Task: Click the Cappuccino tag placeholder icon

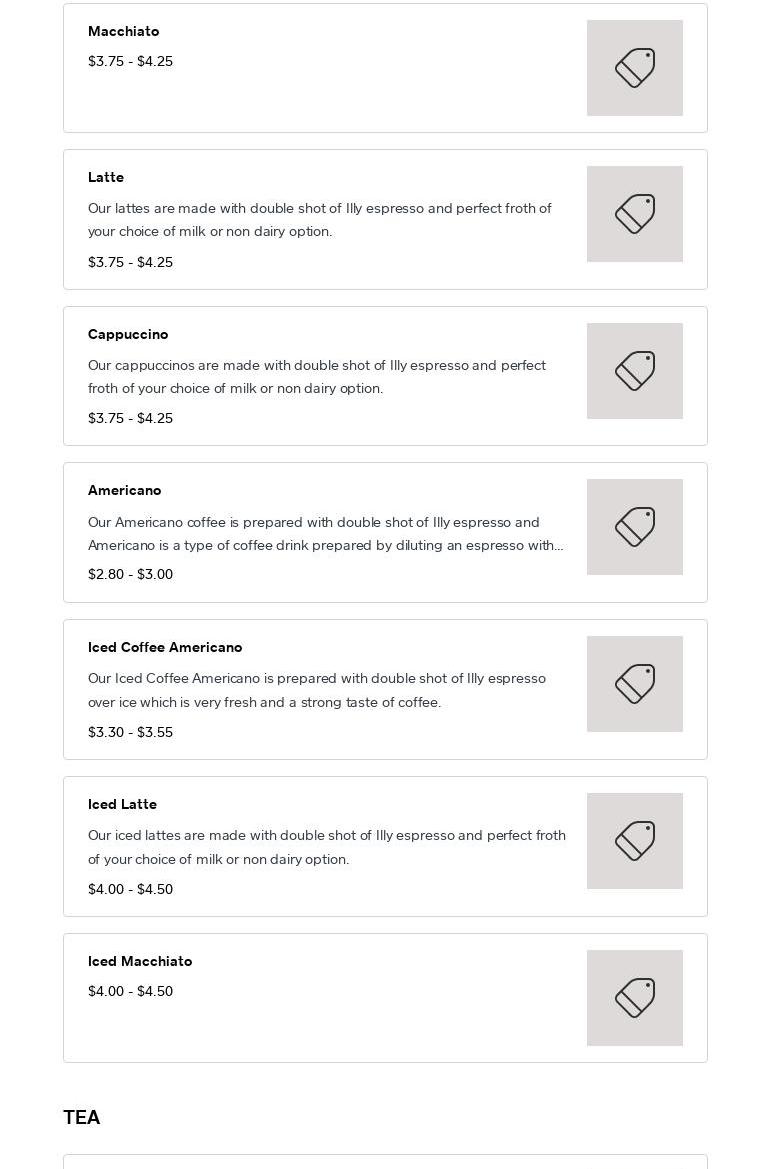Action: point(634,371)
